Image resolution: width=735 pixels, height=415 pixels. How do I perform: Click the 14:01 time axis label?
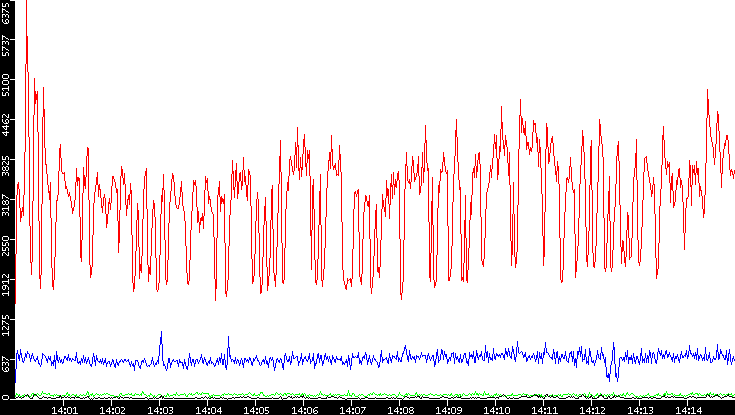[64, 410]
